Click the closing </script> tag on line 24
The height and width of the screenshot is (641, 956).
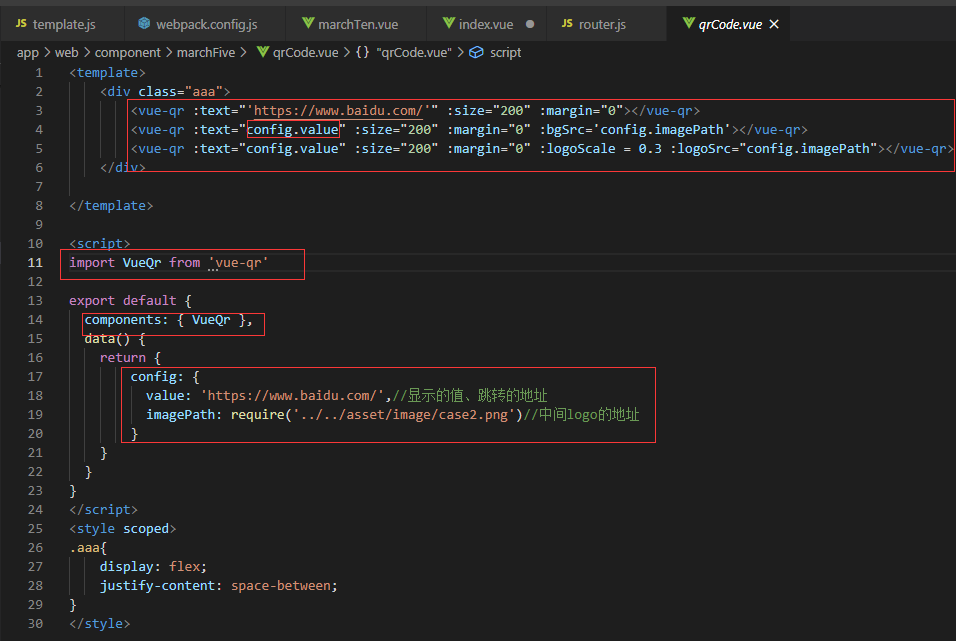(x=104, y=510)
